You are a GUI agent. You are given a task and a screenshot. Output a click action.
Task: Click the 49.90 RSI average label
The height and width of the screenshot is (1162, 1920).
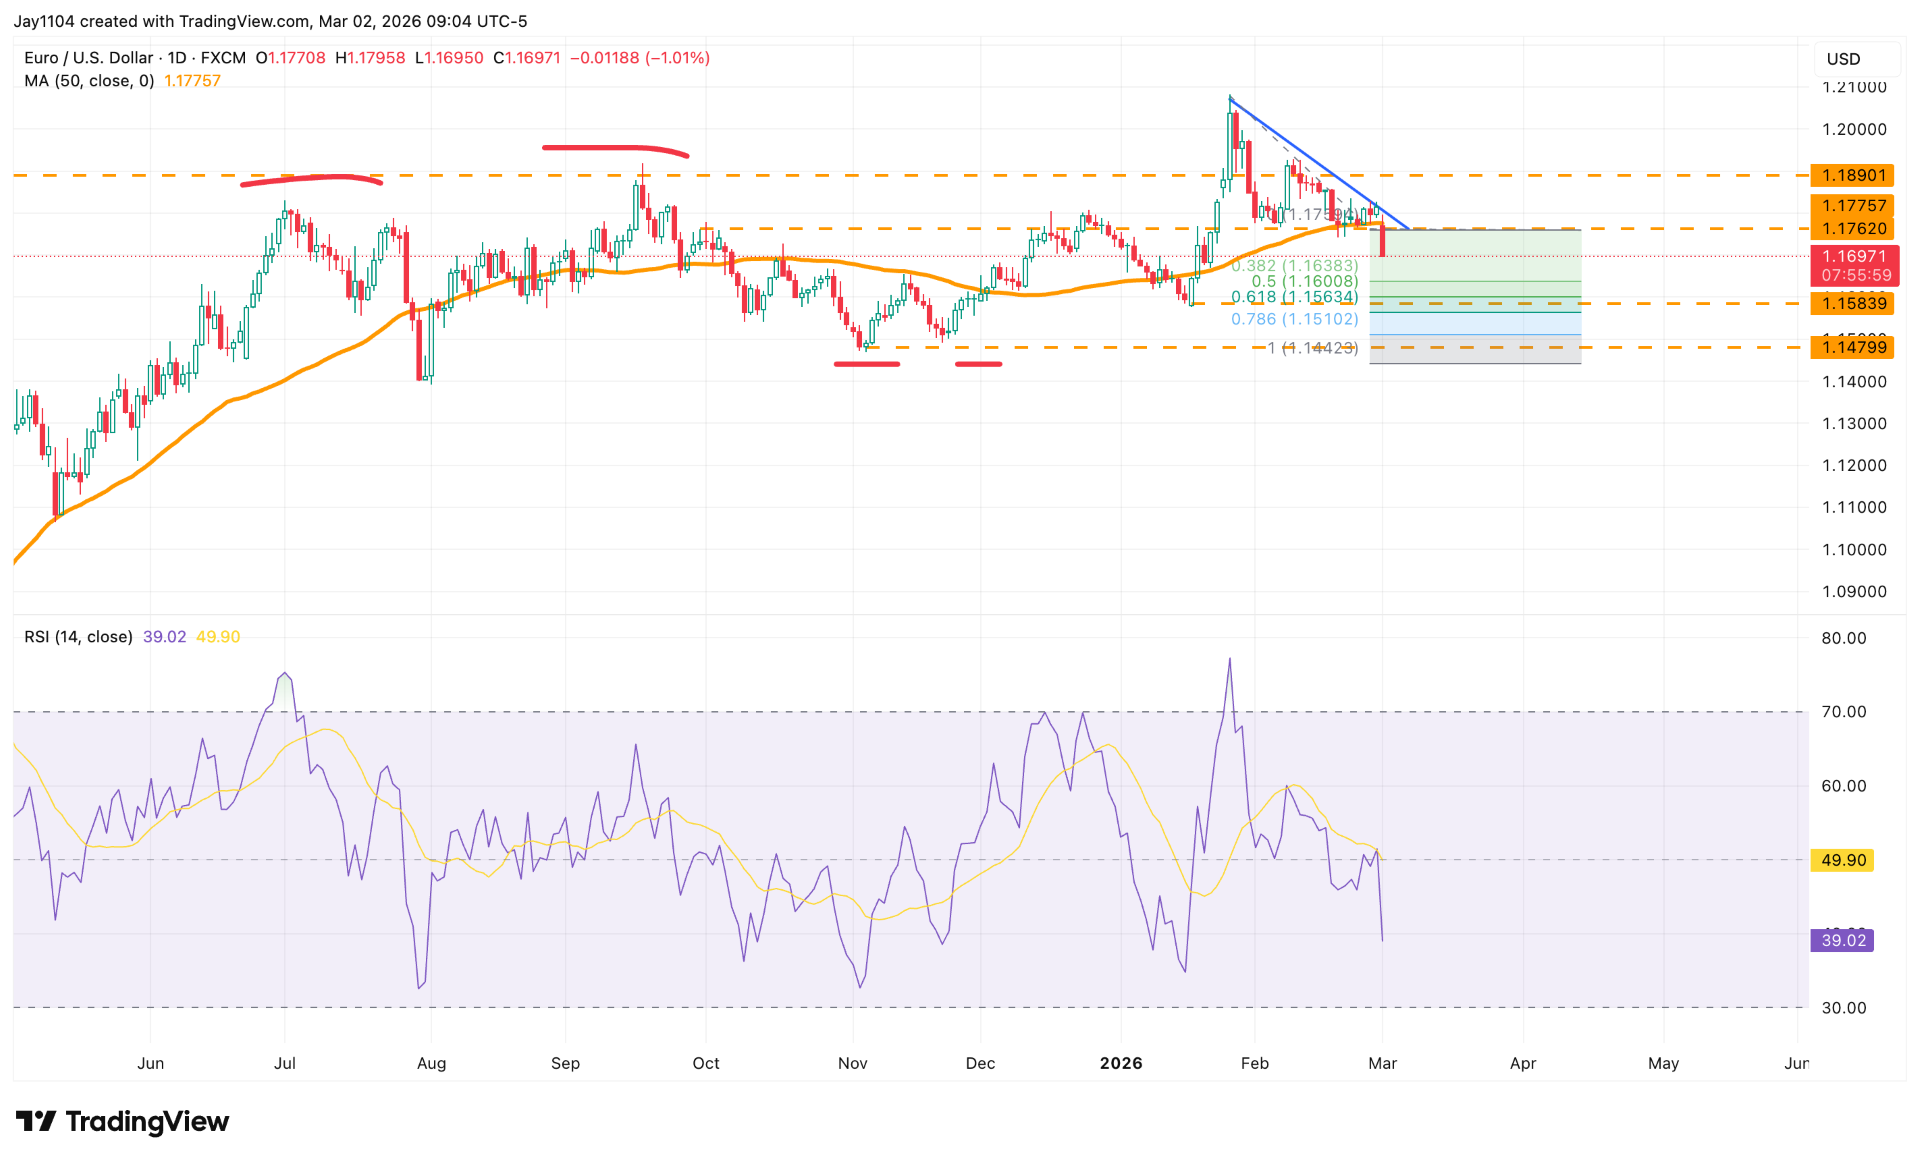(1841, 859)
